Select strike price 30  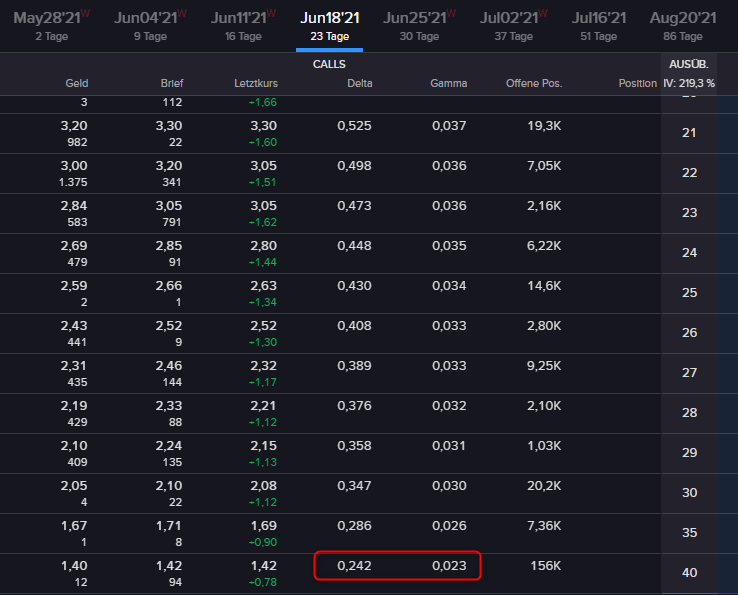[x=689, y=493]
